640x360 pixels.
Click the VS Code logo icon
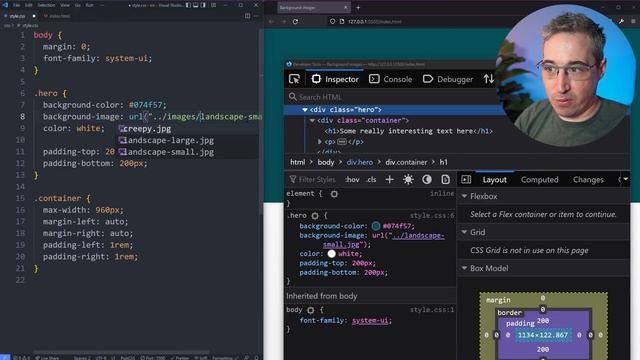5,5
